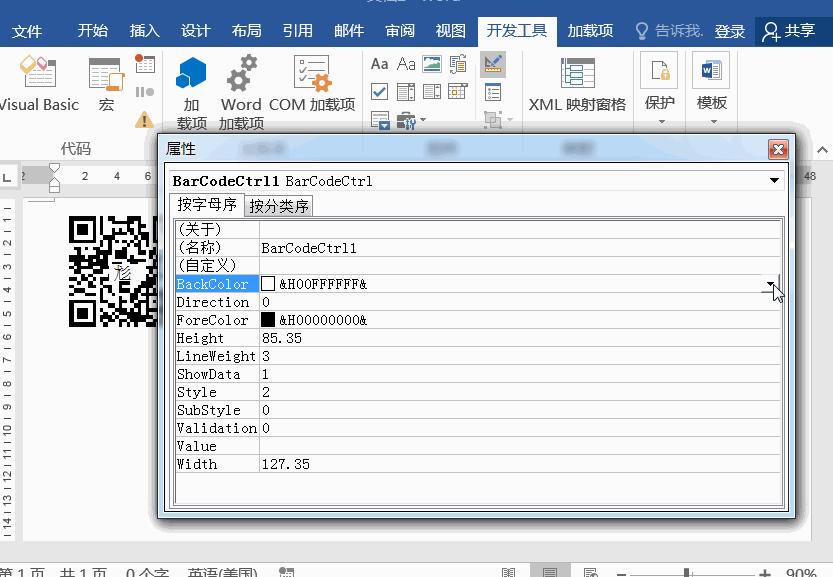Switch to the 审阅 ribbon tab
The height and width of the screenshot is (577, 833).
[400, 31]
